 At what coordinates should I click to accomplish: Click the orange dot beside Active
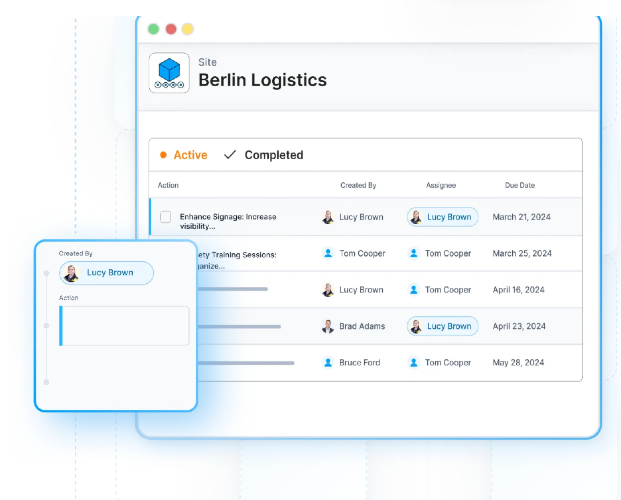click(163, 155)
